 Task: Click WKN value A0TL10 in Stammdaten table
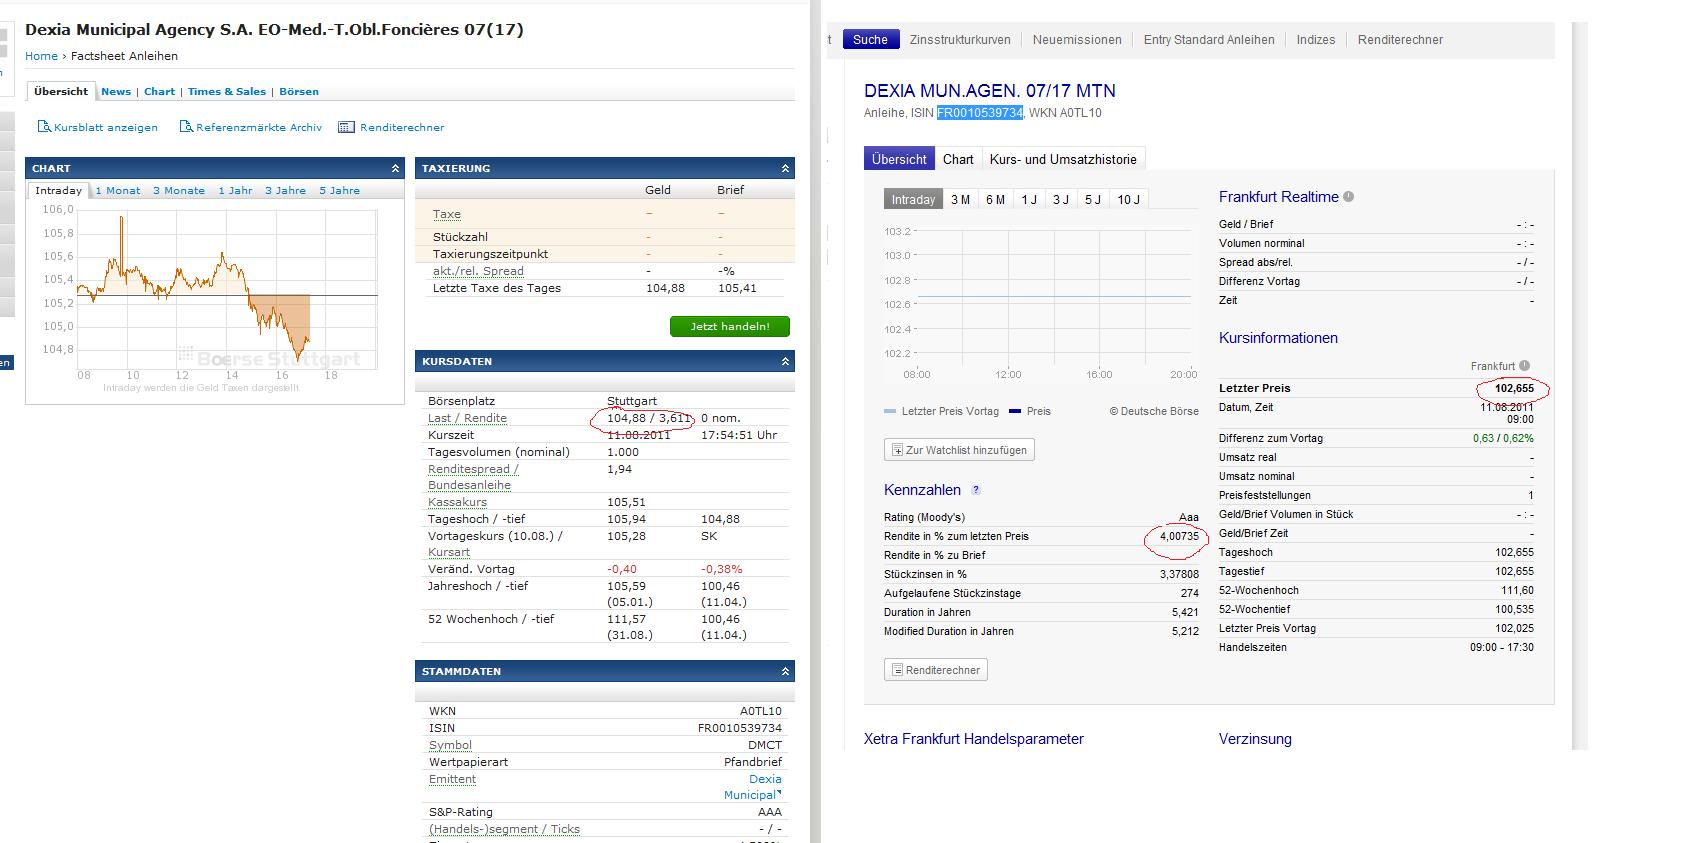(761, 711)
